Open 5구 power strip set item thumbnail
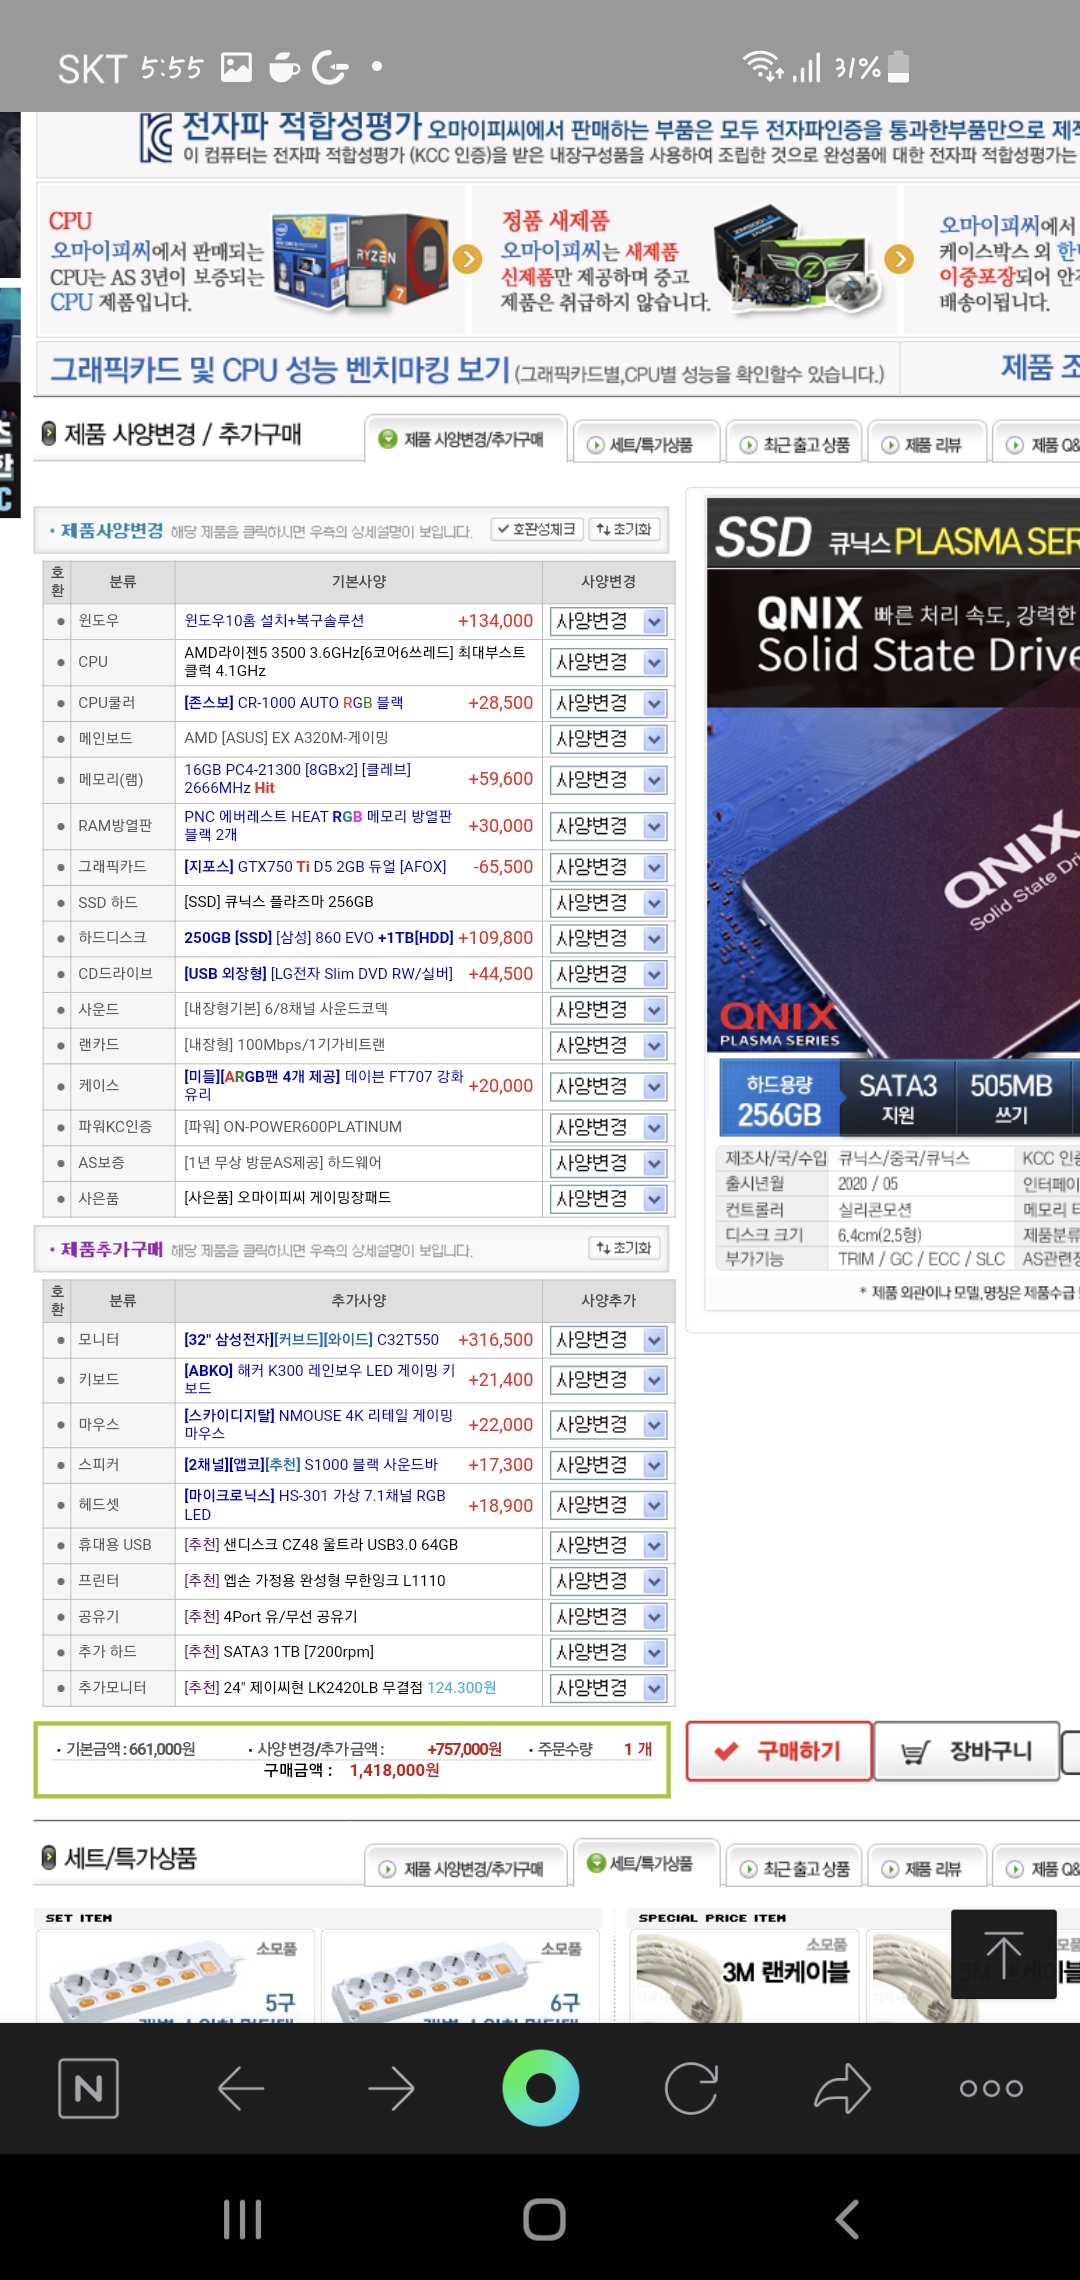Screen dimensions: 1080x2280 [176, 1977]
